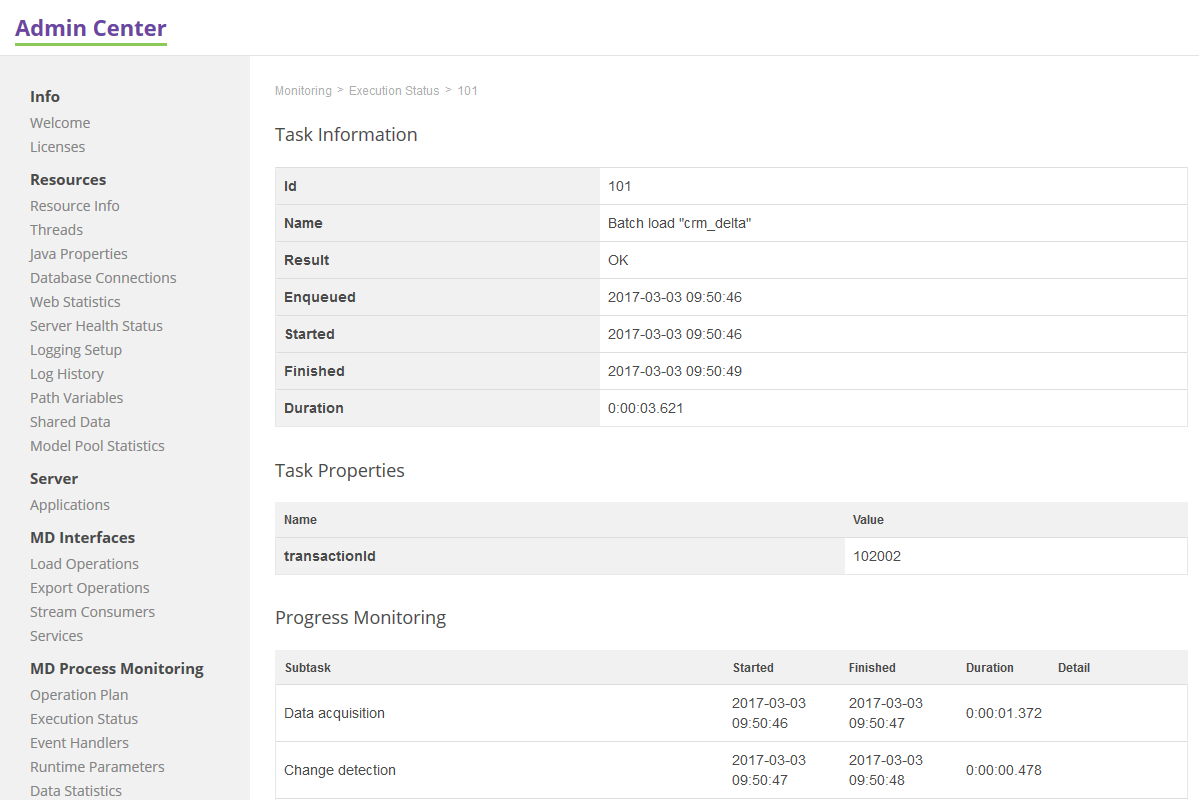Select Threads in Resources section
Viewport: 1199px width, 800px height.
56,230
